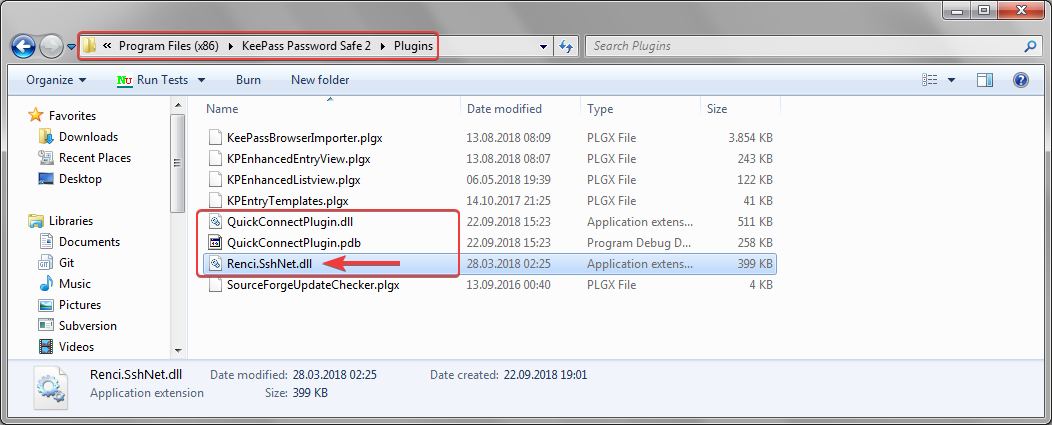
Task: Click Burn in the toolbar
Action: [248, 80]
